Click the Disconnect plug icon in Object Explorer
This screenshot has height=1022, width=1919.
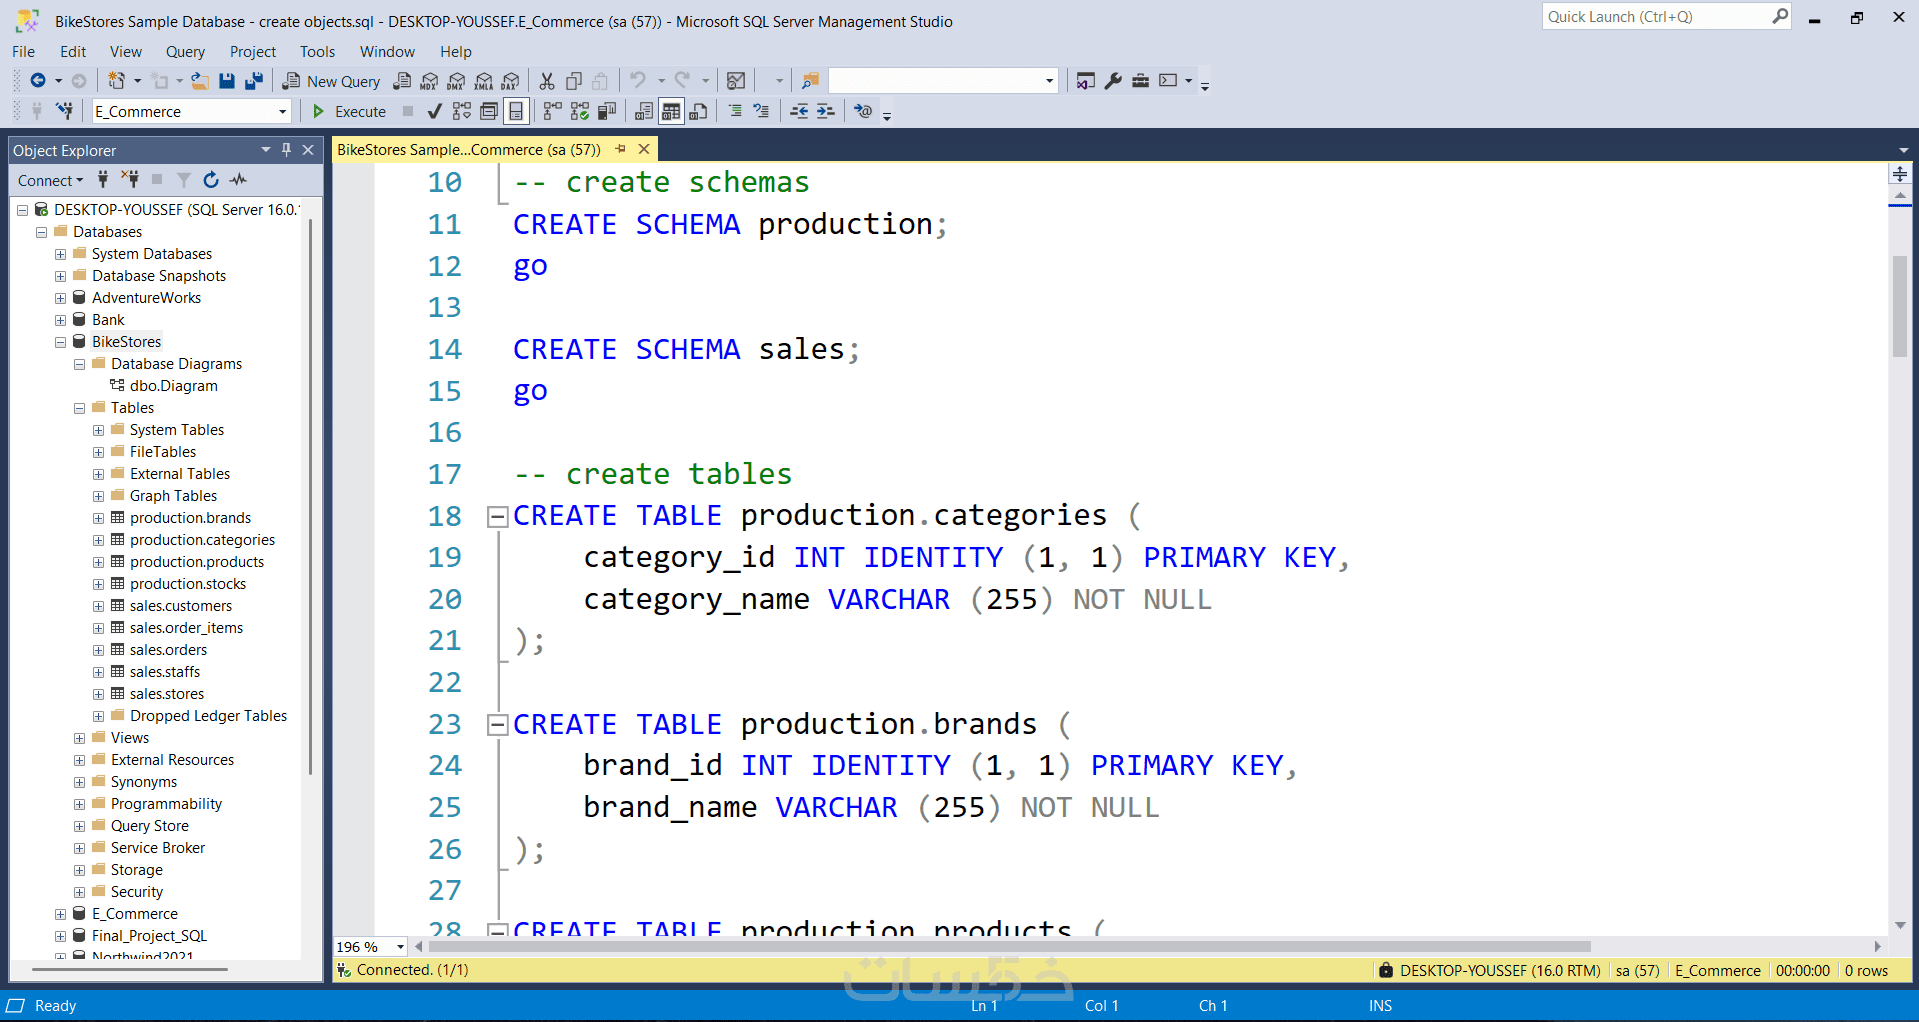tap(130, 180)
